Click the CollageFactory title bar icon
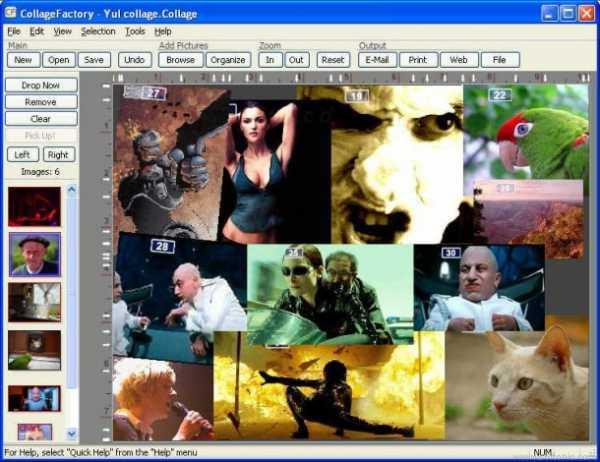Screen dimensions: 600x462 [x=11, y=13]
